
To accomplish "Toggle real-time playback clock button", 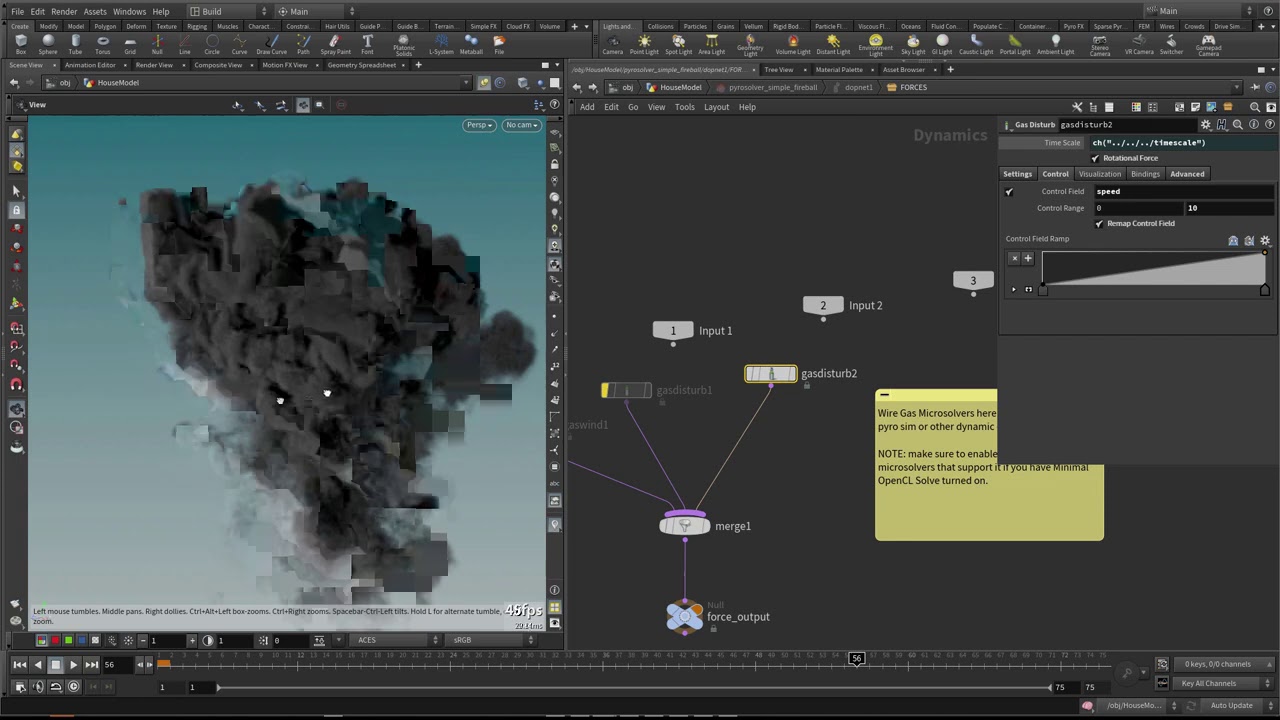I will (73, 687).
